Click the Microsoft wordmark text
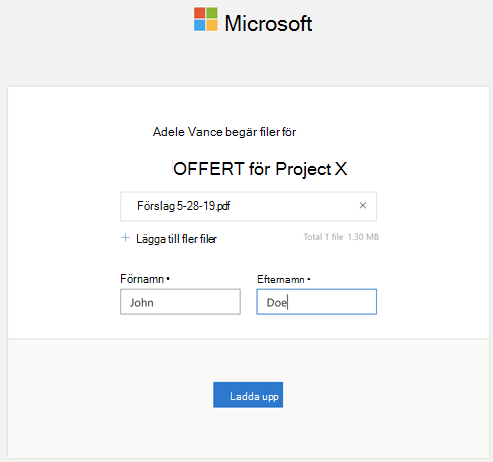The height and width of the screenshot is (462, 493). click(268, 23)
